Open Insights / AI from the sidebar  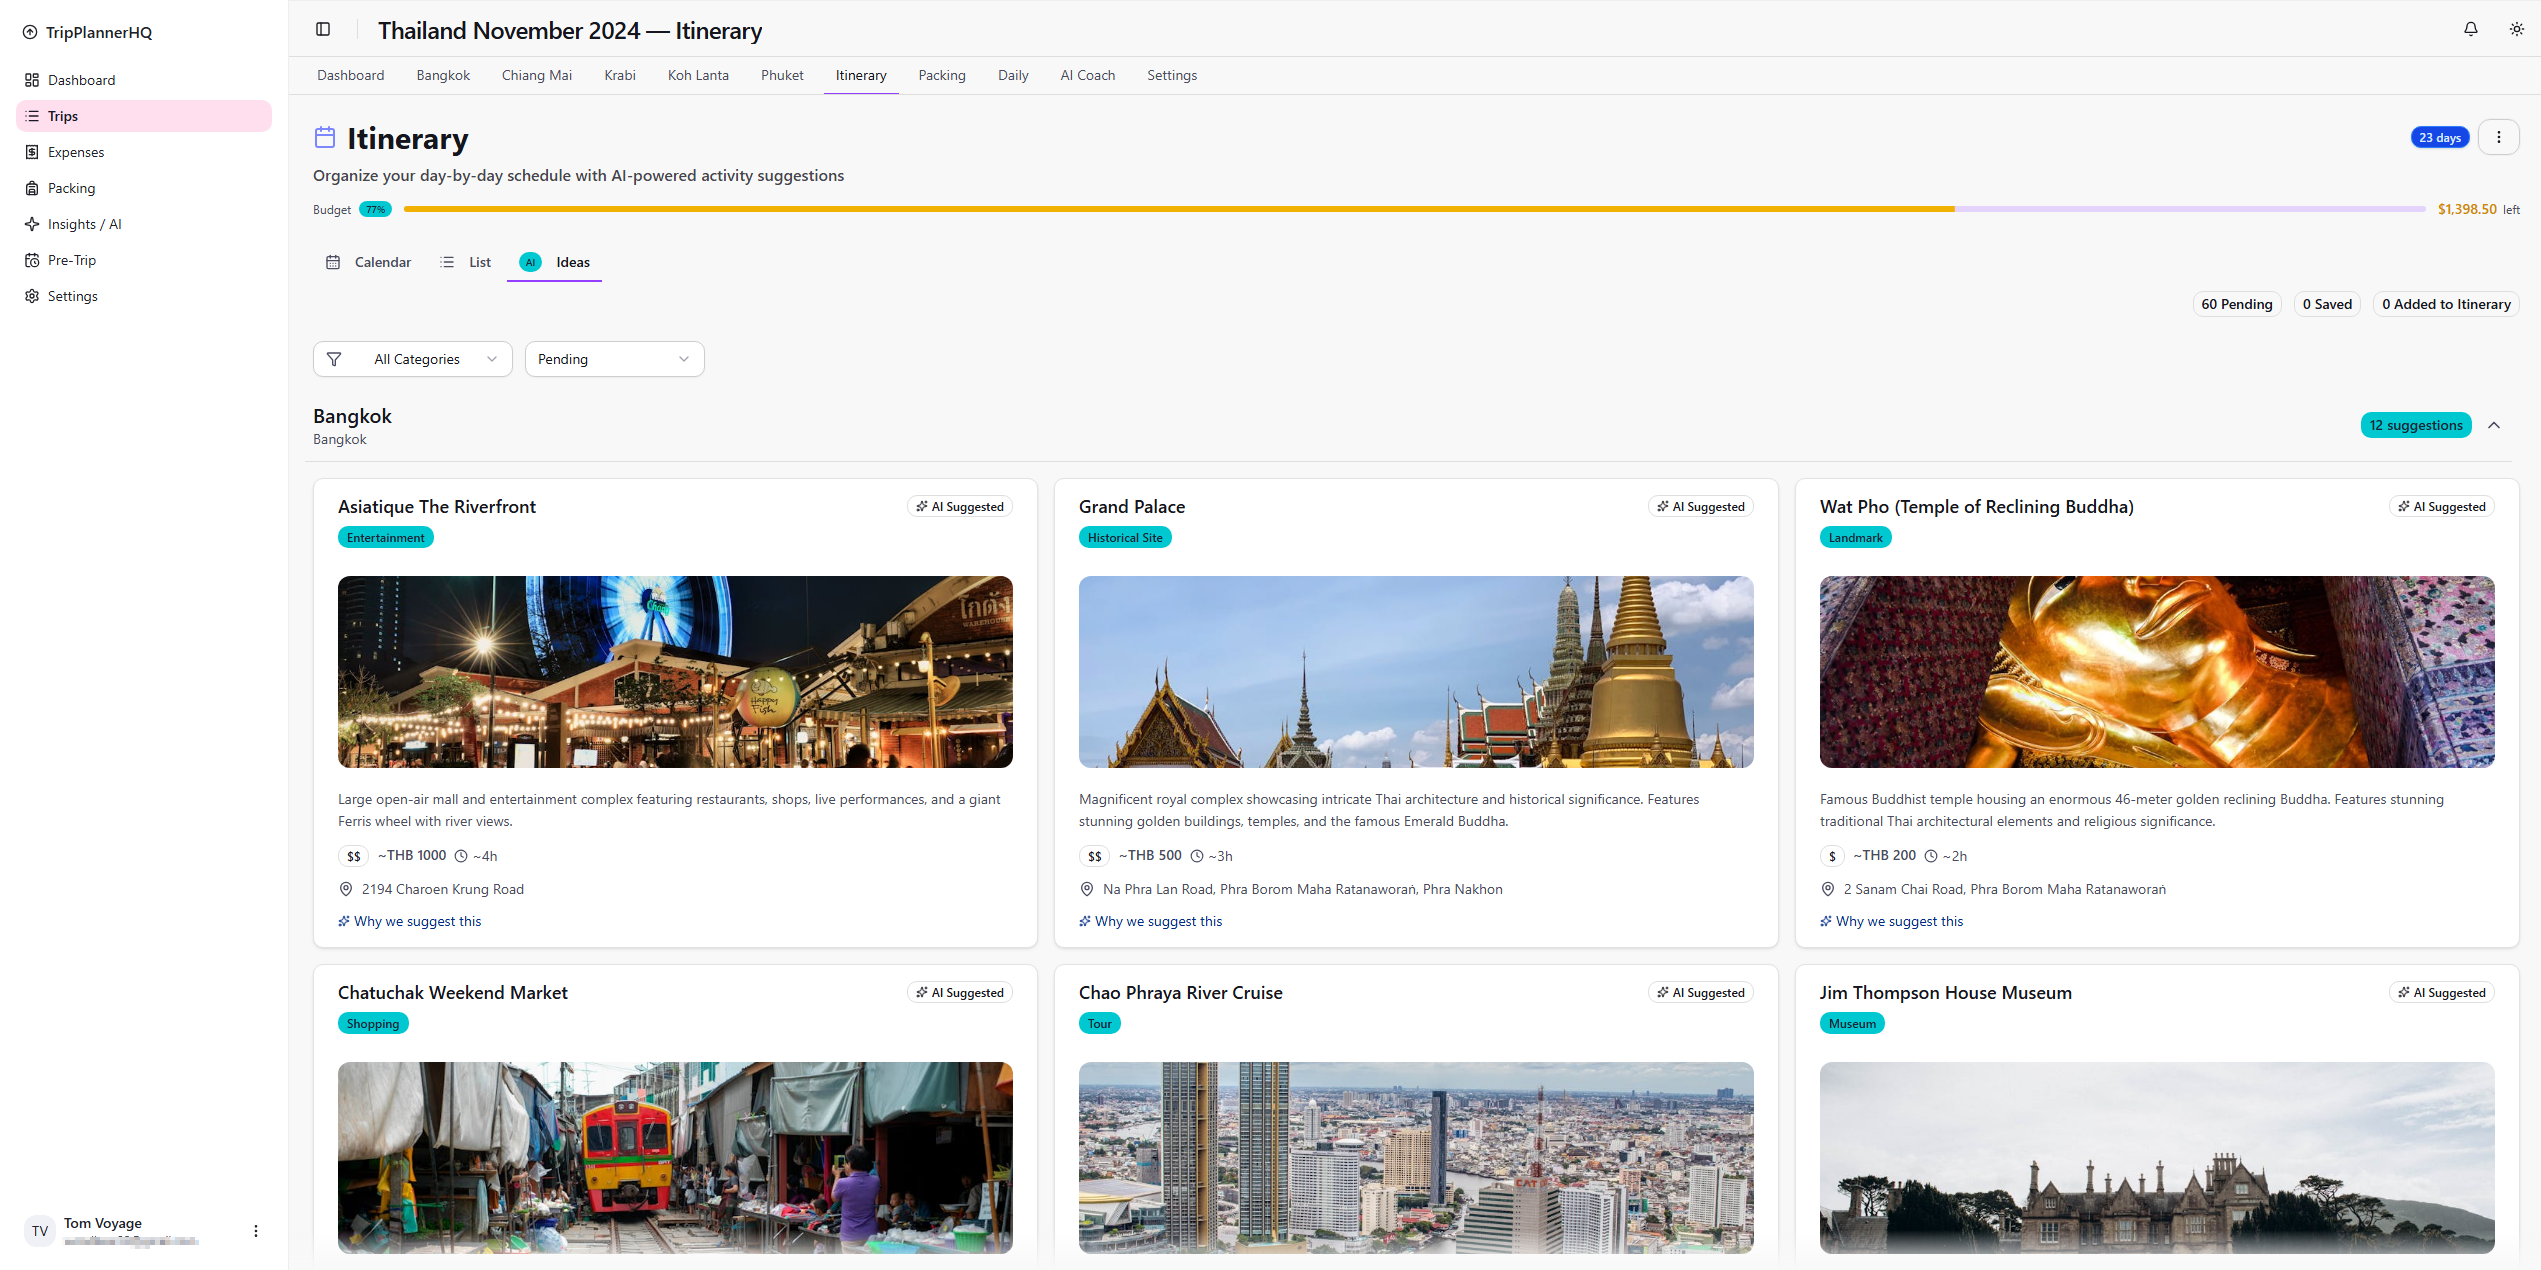click(x=83, y=224)
